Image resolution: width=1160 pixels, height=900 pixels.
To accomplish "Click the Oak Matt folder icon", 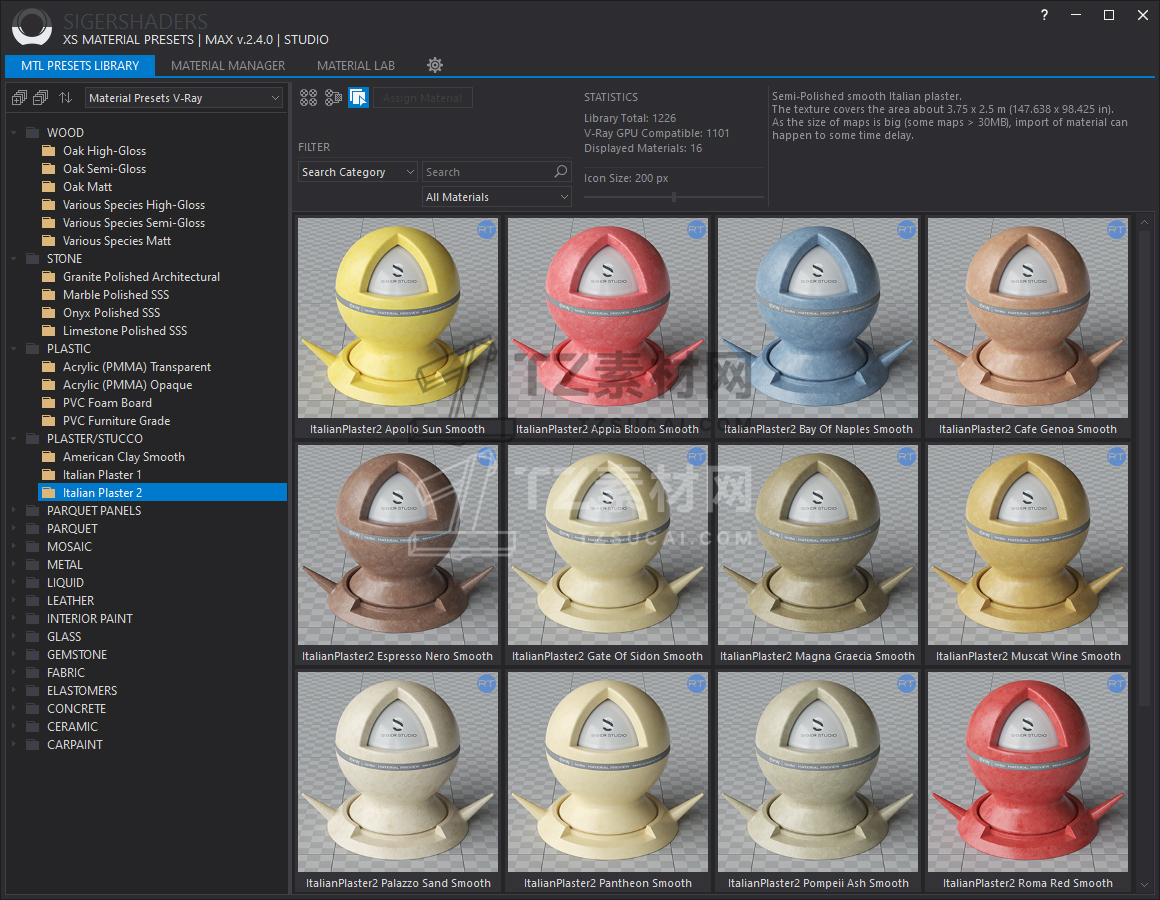I will click(x=49, y=186).
